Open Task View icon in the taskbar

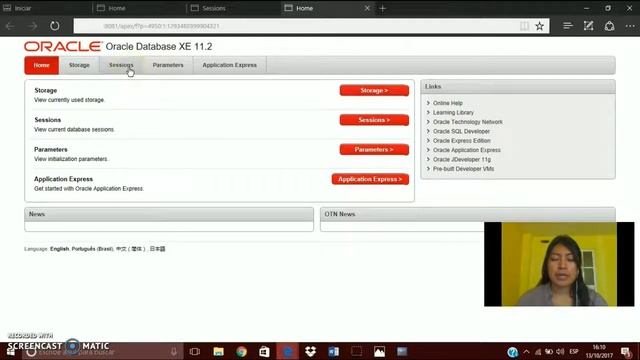pos(195,351)
